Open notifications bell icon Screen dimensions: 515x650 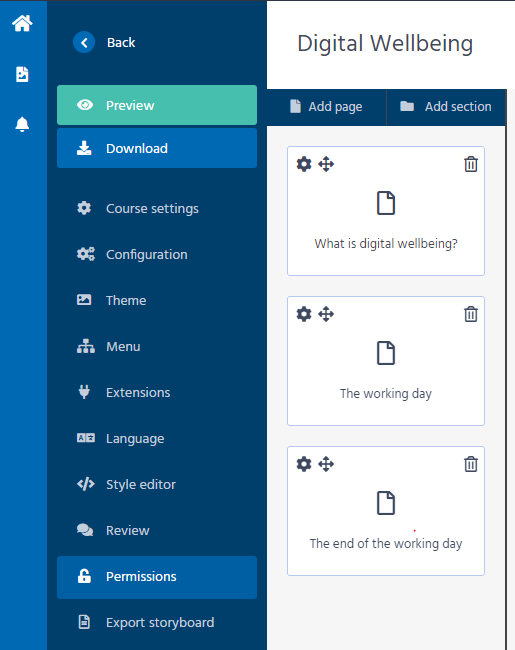tap(22, 124)
